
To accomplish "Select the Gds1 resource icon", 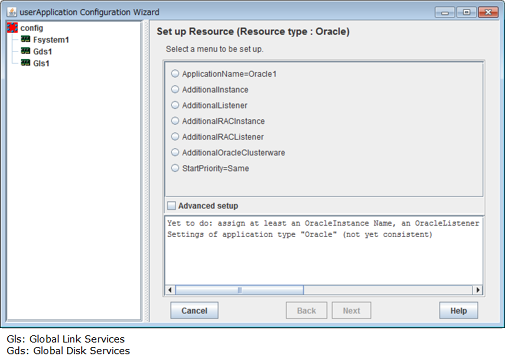I will 25,51.
